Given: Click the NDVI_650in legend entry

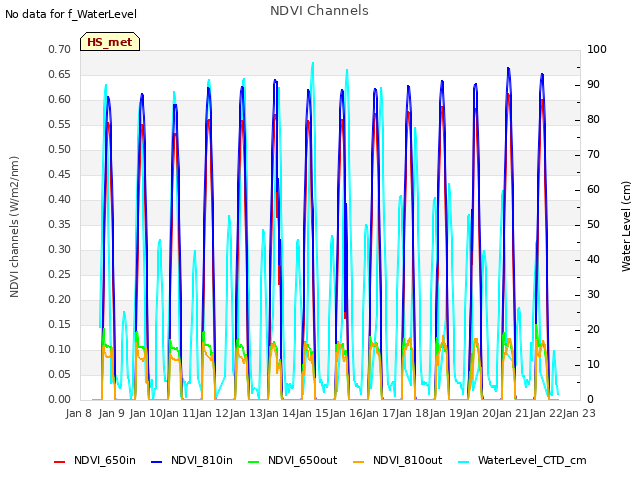Looking at the screenshot, I should click(x=95, y=460).
